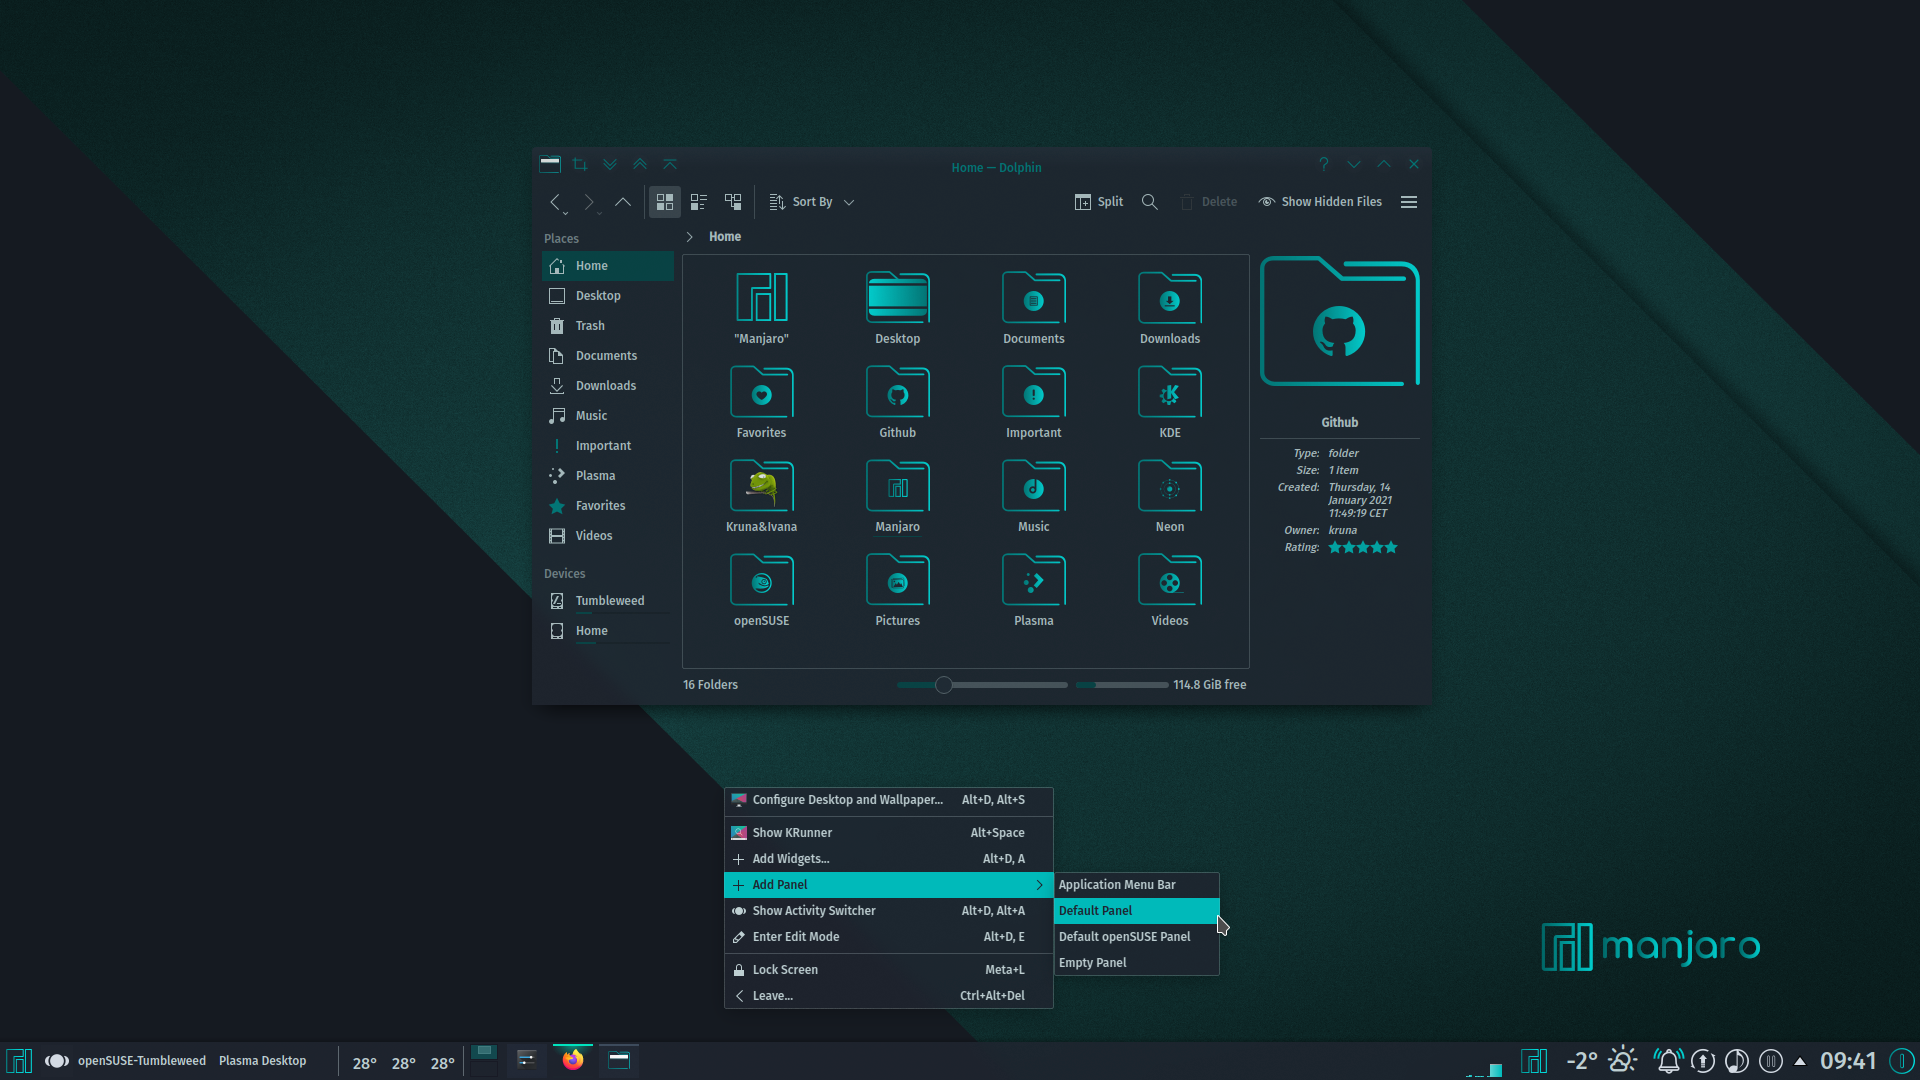Click the keep-below double down chevron in the titlebar

click(610, 164)
